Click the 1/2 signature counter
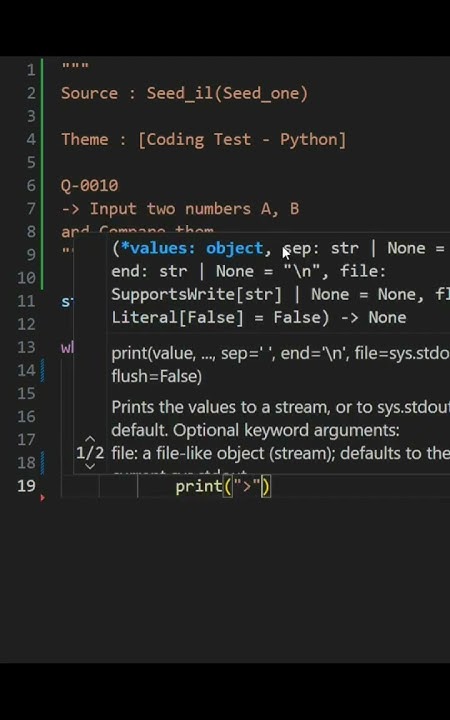The image size is (450, 720). pyautogui.click(x=90, y=453)
